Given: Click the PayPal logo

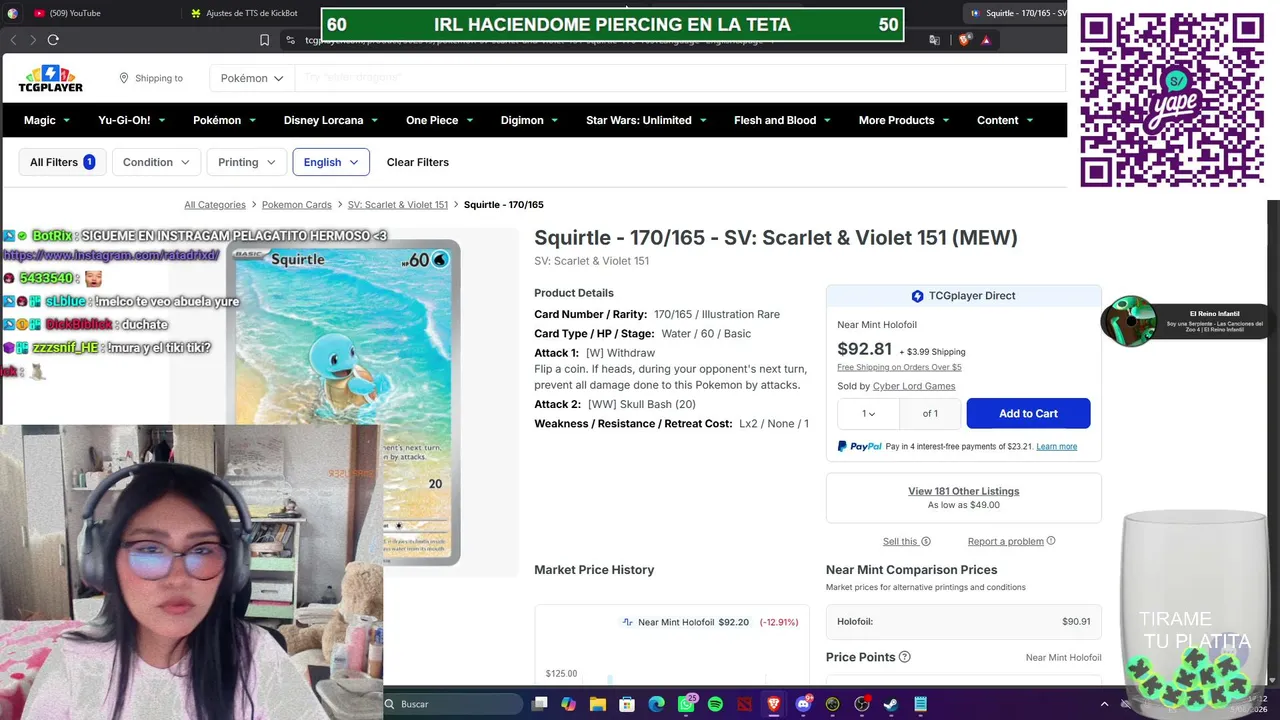Looking at the screenshot, I should coord(859,447).
